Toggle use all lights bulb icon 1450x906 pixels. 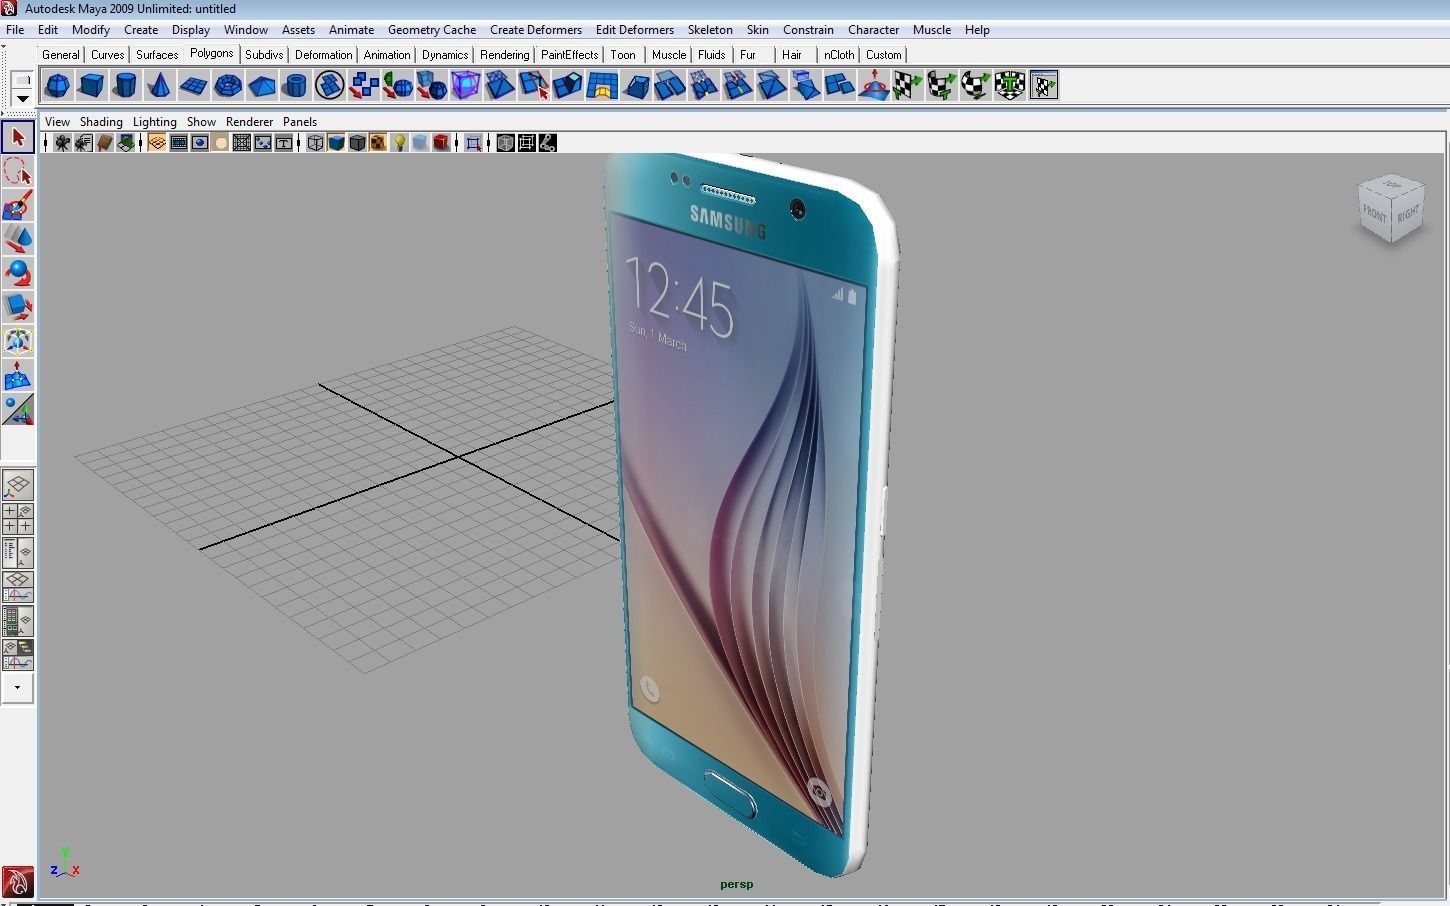(399, 143)
